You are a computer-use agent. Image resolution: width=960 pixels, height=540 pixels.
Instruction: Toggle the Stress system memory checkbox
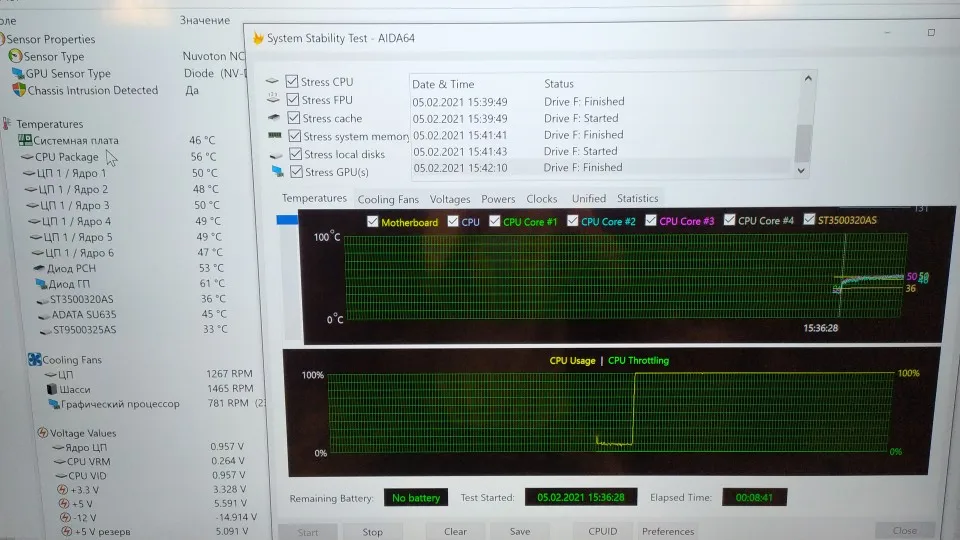tap(294, 136)
